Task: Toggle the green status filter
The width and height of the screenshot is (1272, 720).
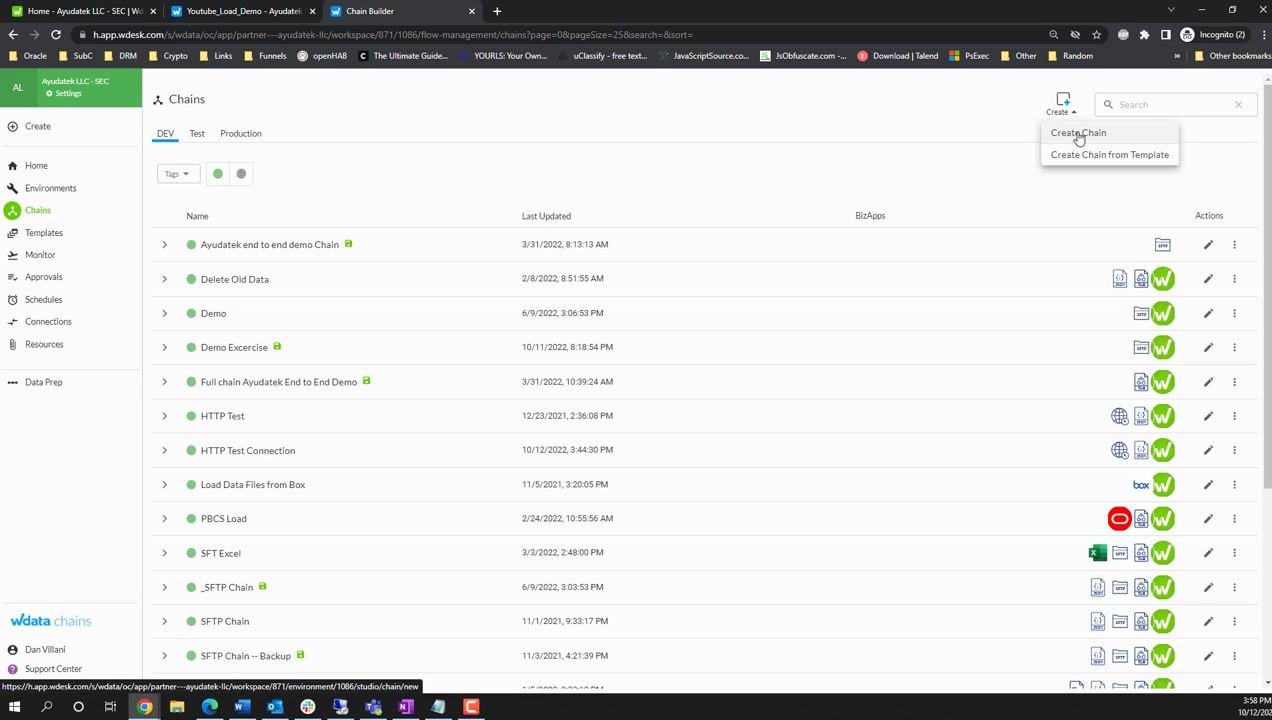Action: point(218,174)
